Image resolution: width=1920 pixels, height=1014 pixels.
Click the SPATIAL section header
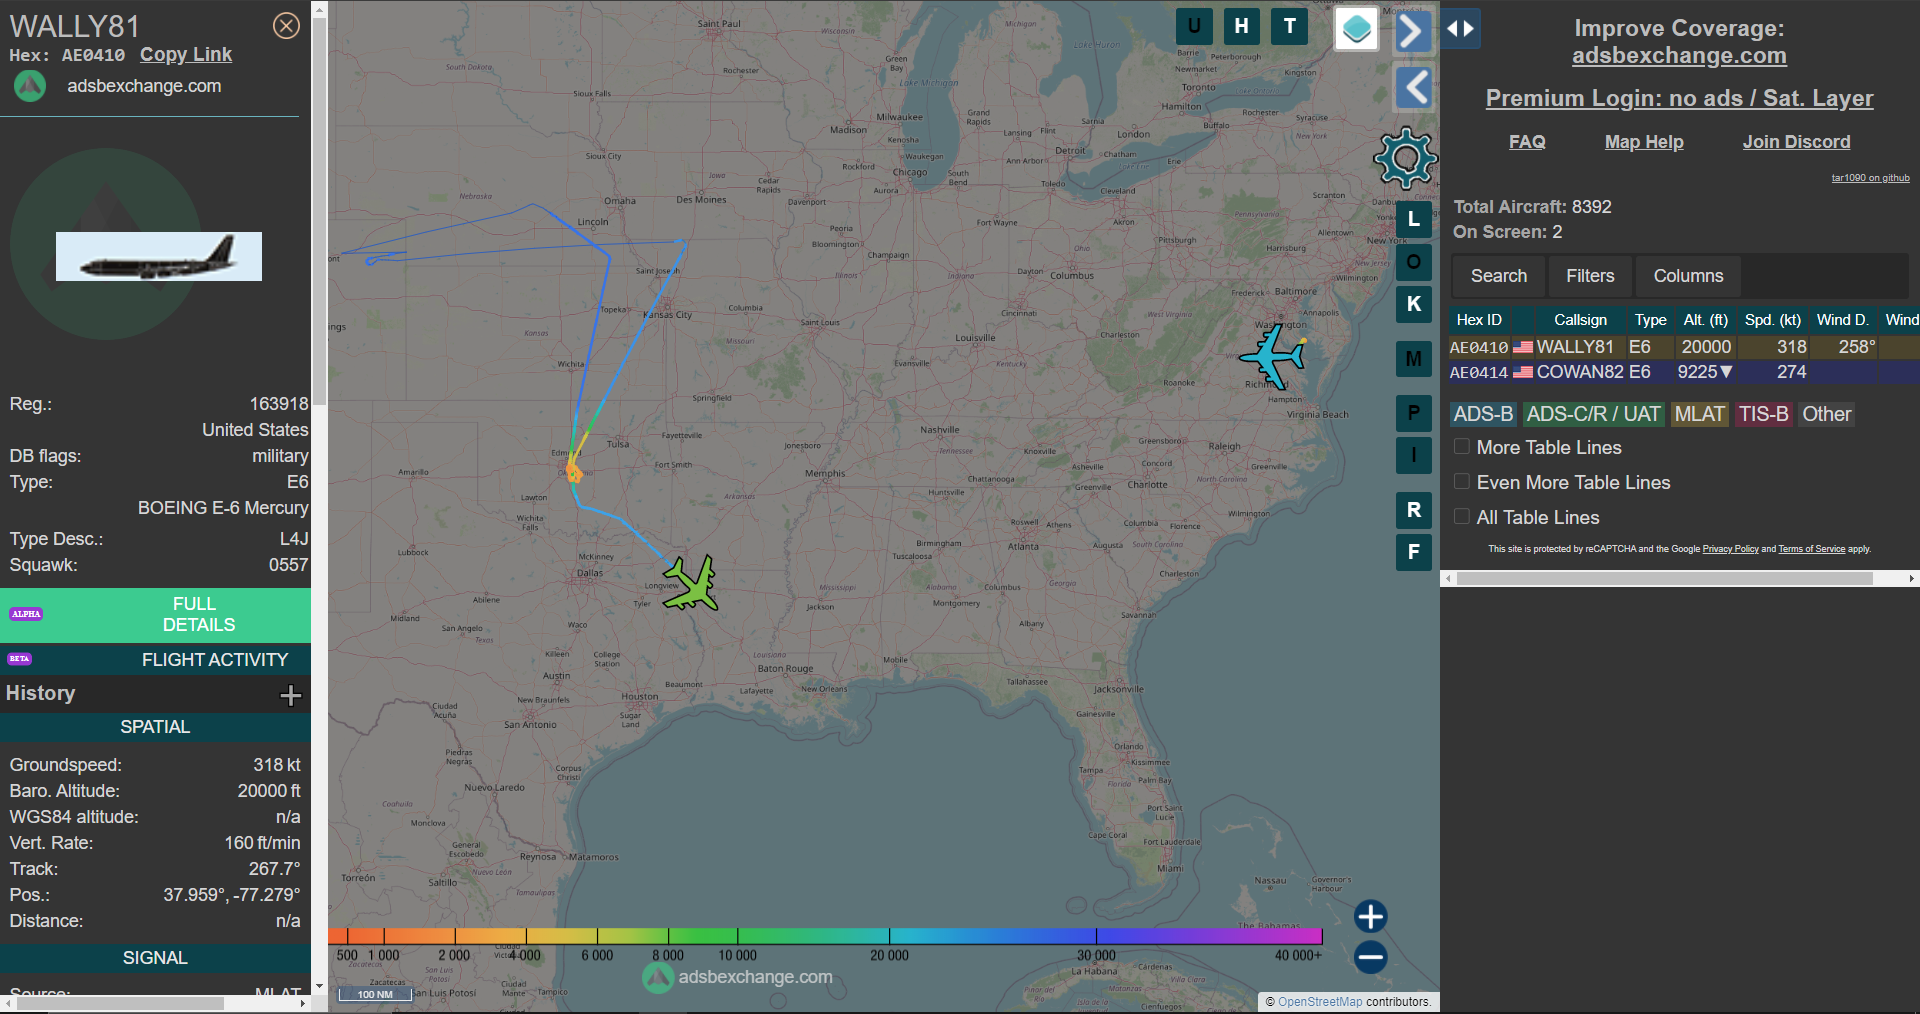(x=155, y=727)
